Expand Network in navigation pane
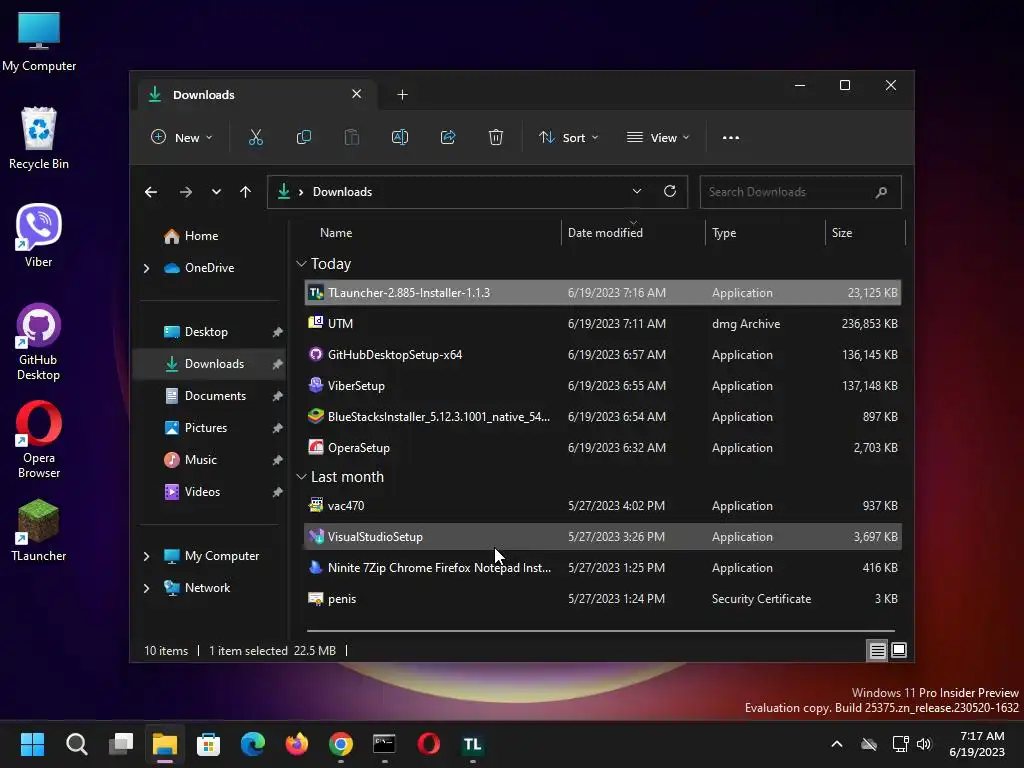This screenshot has width=1024, height=768. pyautogui.click(x=146, y=588)
